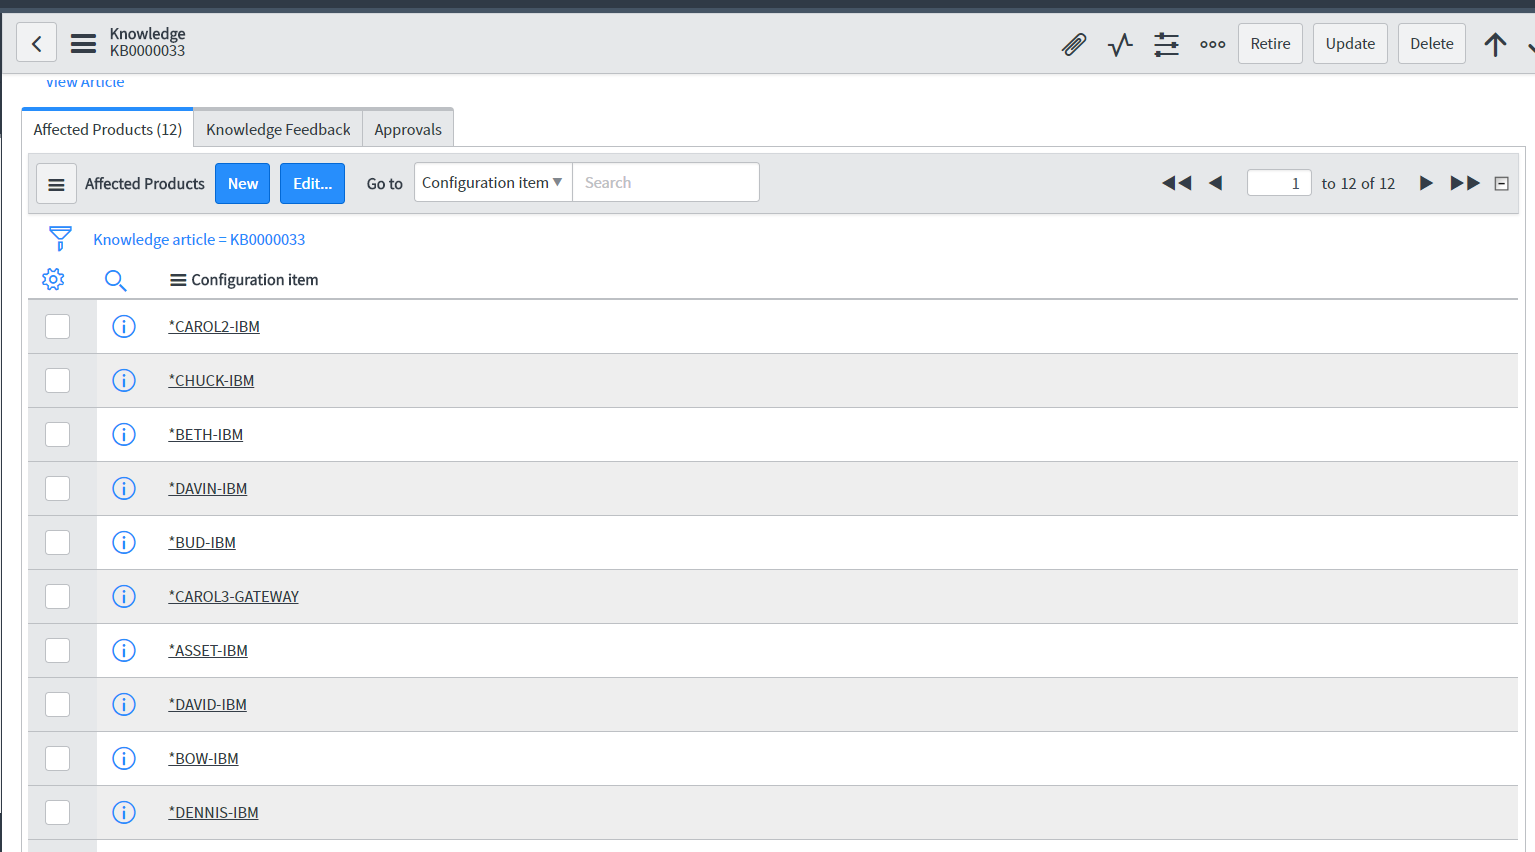This screenshot has width=1535, height=852.
Task: Open list search with the magnifier icon
Action: coord(115,280)
